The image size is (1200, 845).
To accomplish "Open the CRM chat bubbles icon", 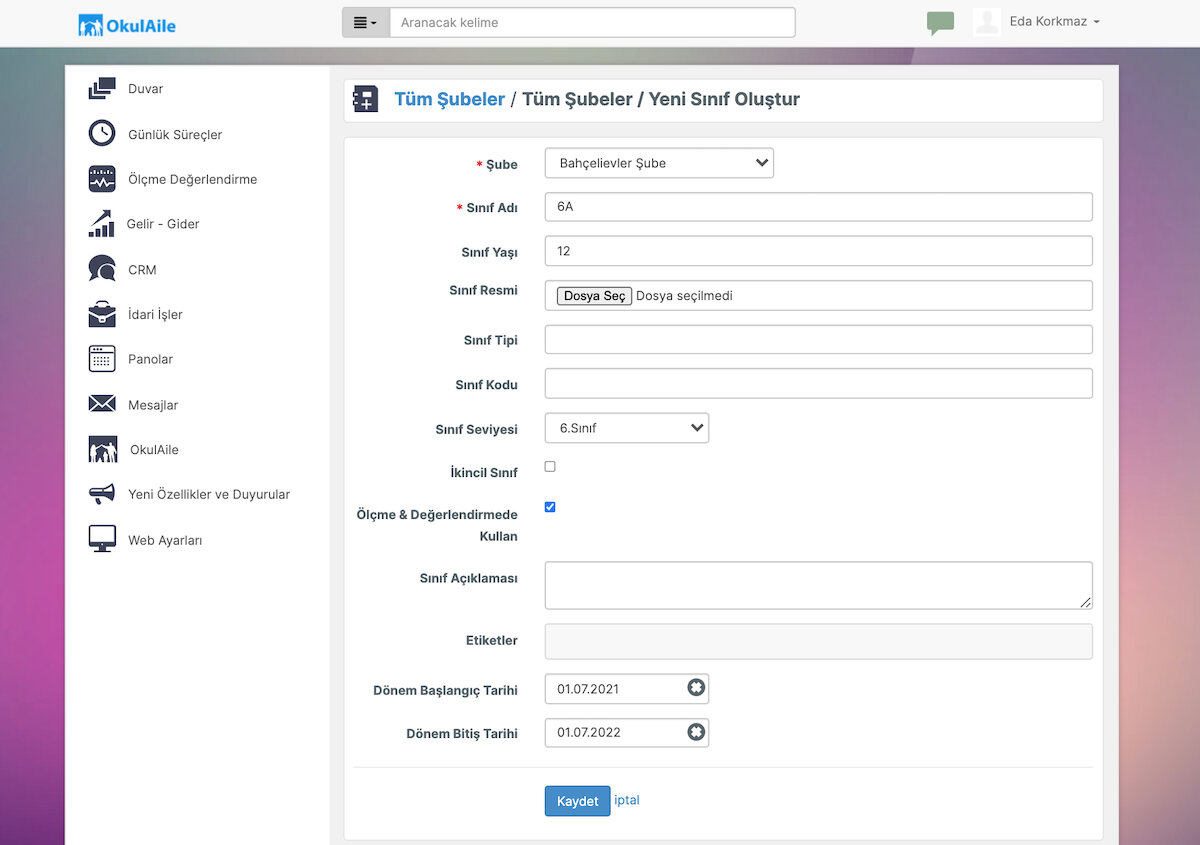I will (x=102, y=269).
